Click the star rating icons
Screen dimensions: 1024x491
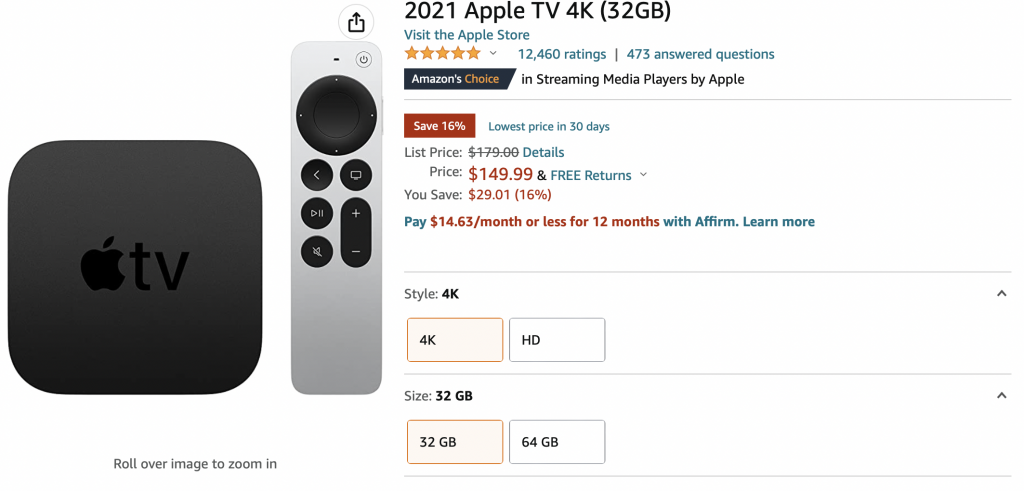click(442, 54)
